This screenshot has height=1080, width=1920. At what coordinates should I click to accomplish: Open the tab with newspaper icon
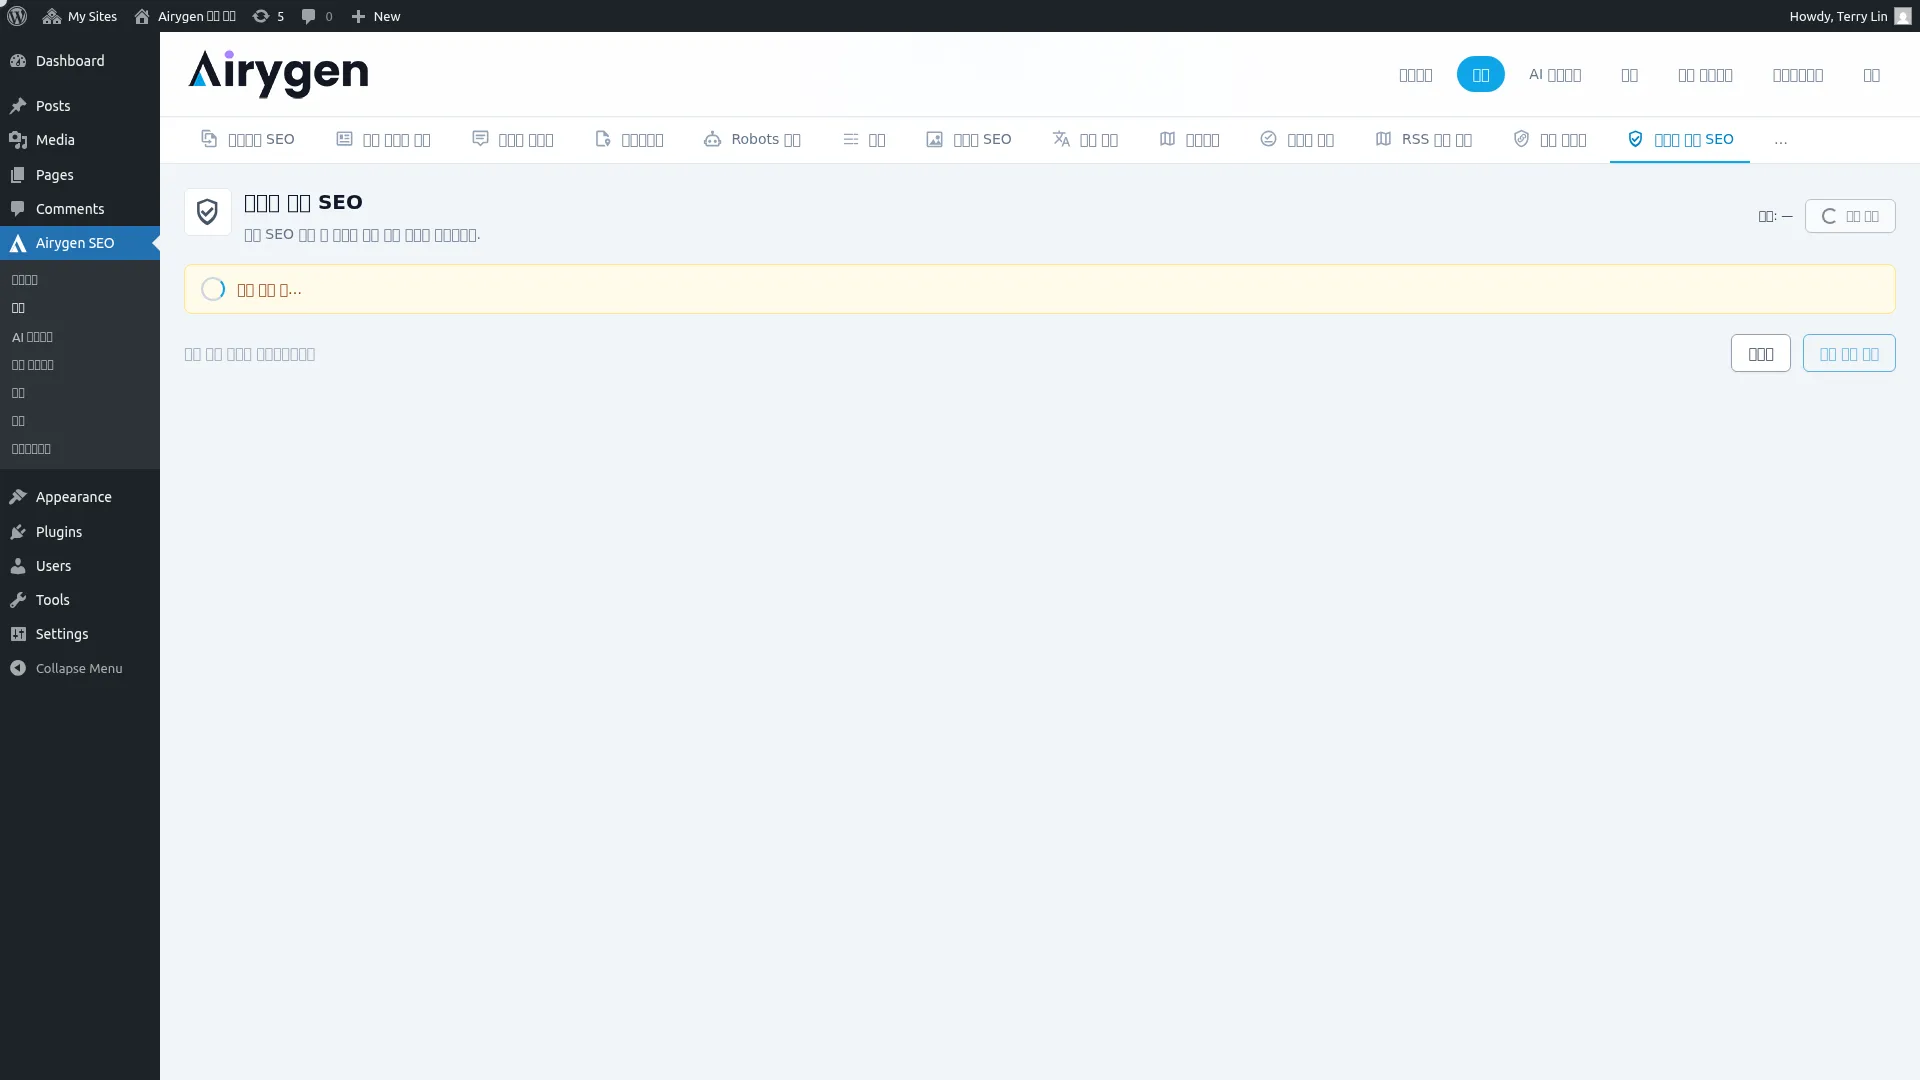[383, 139]
